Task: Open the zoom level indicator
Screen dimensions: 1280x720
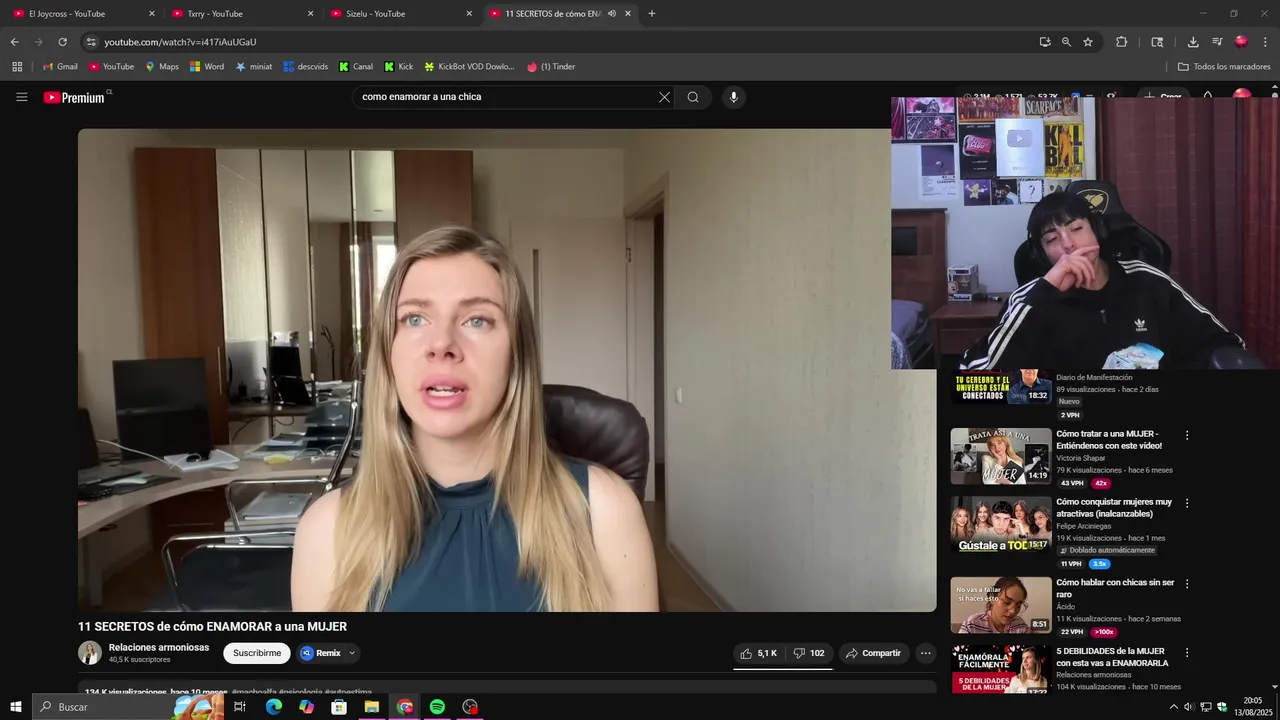Action: point(1066,42)
